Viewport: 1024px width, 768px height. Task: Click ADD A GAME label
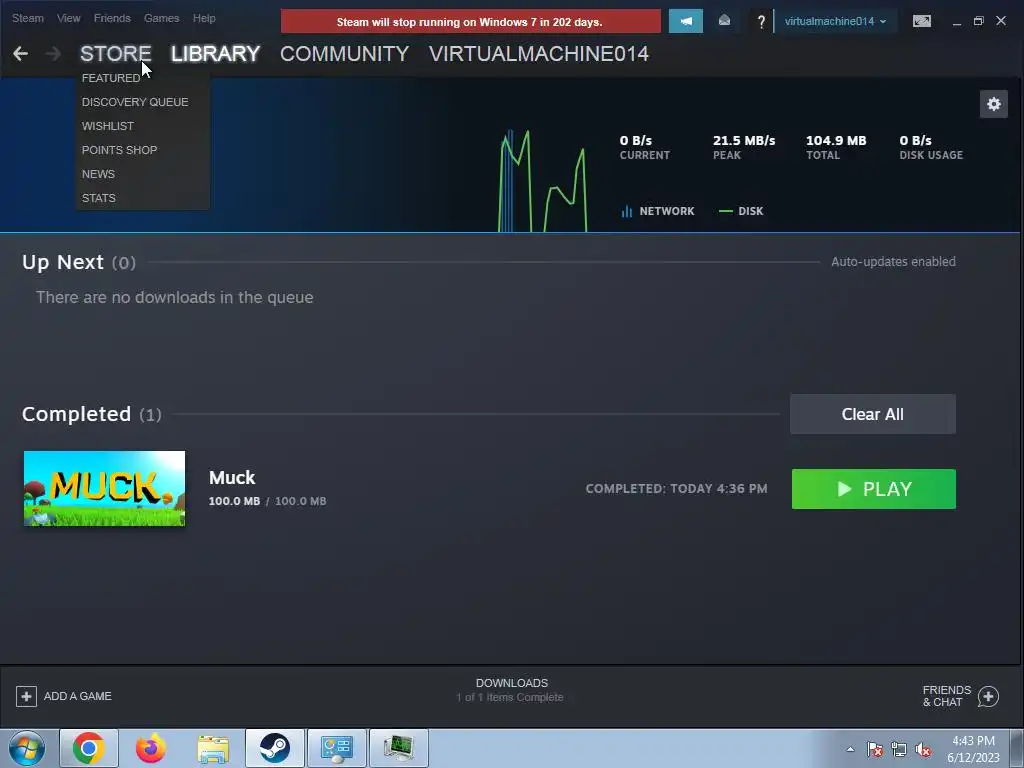click(78, 696)
